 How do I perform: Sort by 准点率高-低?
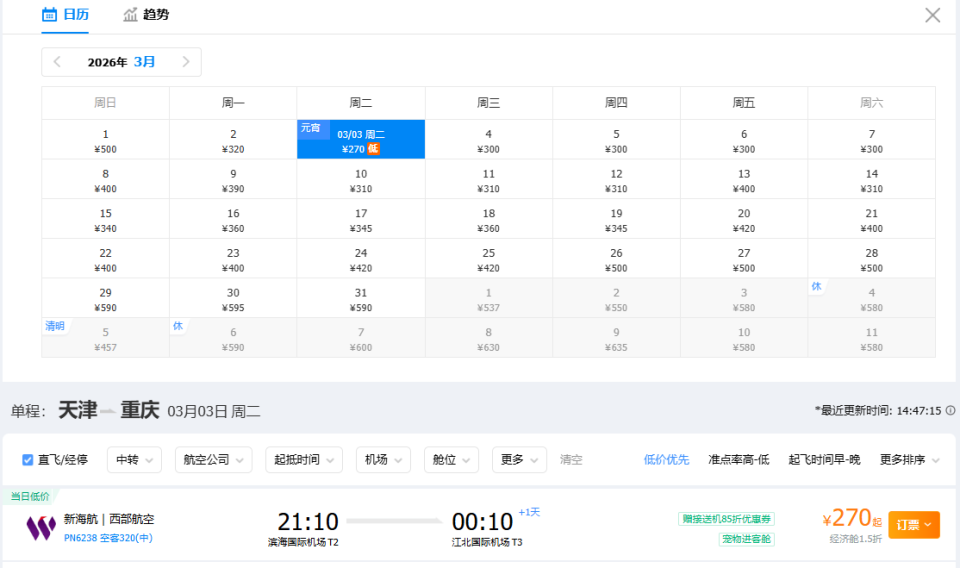pyautogui.click(x=738, y=460)
